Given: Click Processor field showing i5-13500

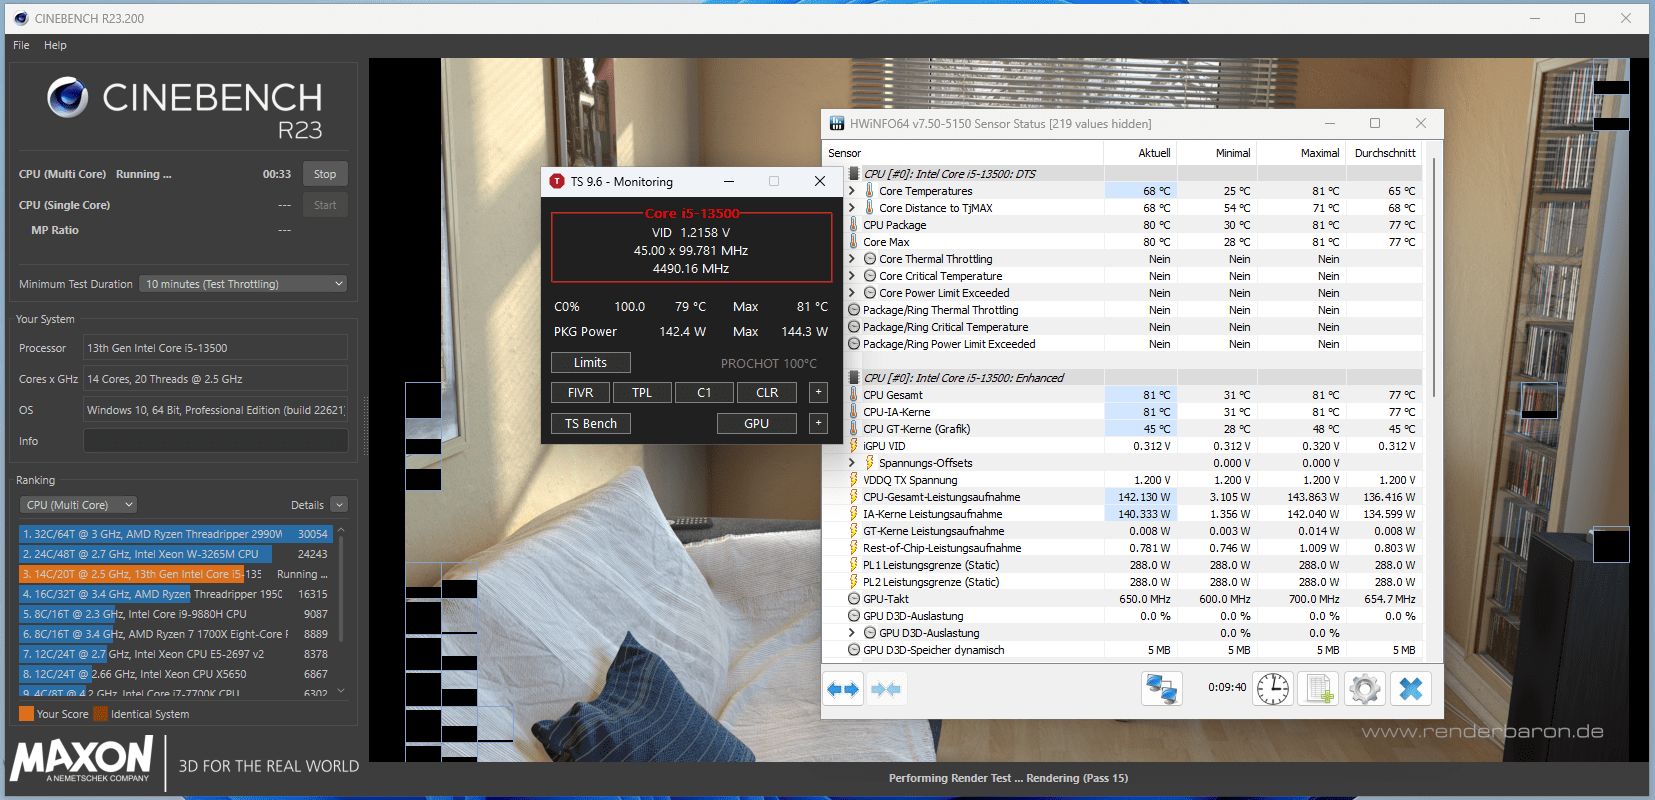Looking at the screenshot, I should tap(215, 348).
